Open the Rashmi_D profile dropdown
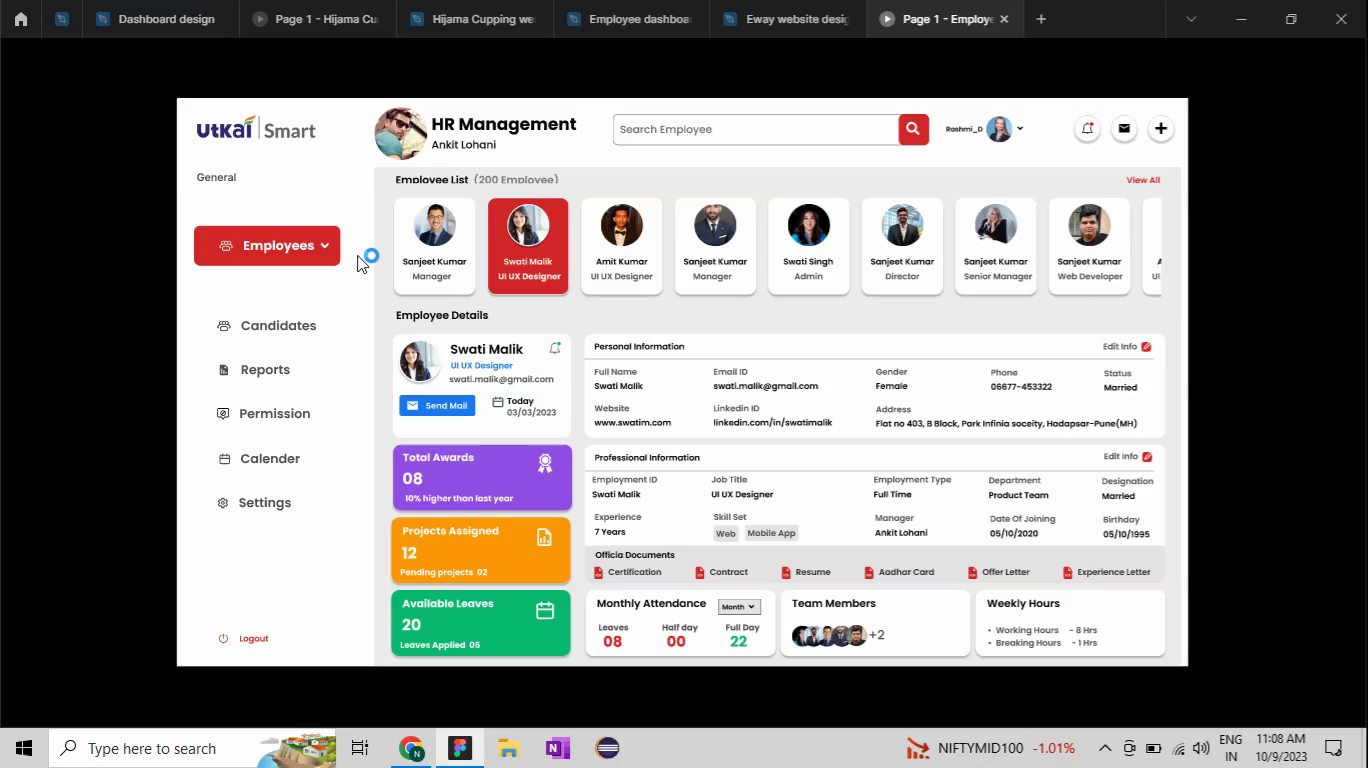The height and width of the screenshot is (768, 1368). (x=1020, y=128)
